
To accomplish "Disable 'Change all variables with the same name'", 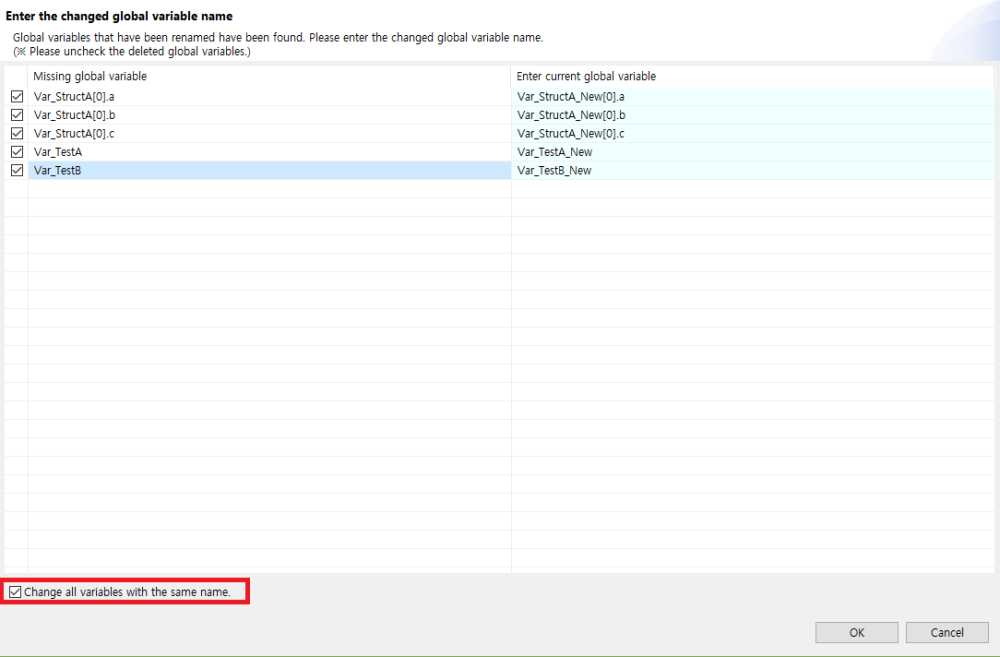I will click(x=14, y=592).
